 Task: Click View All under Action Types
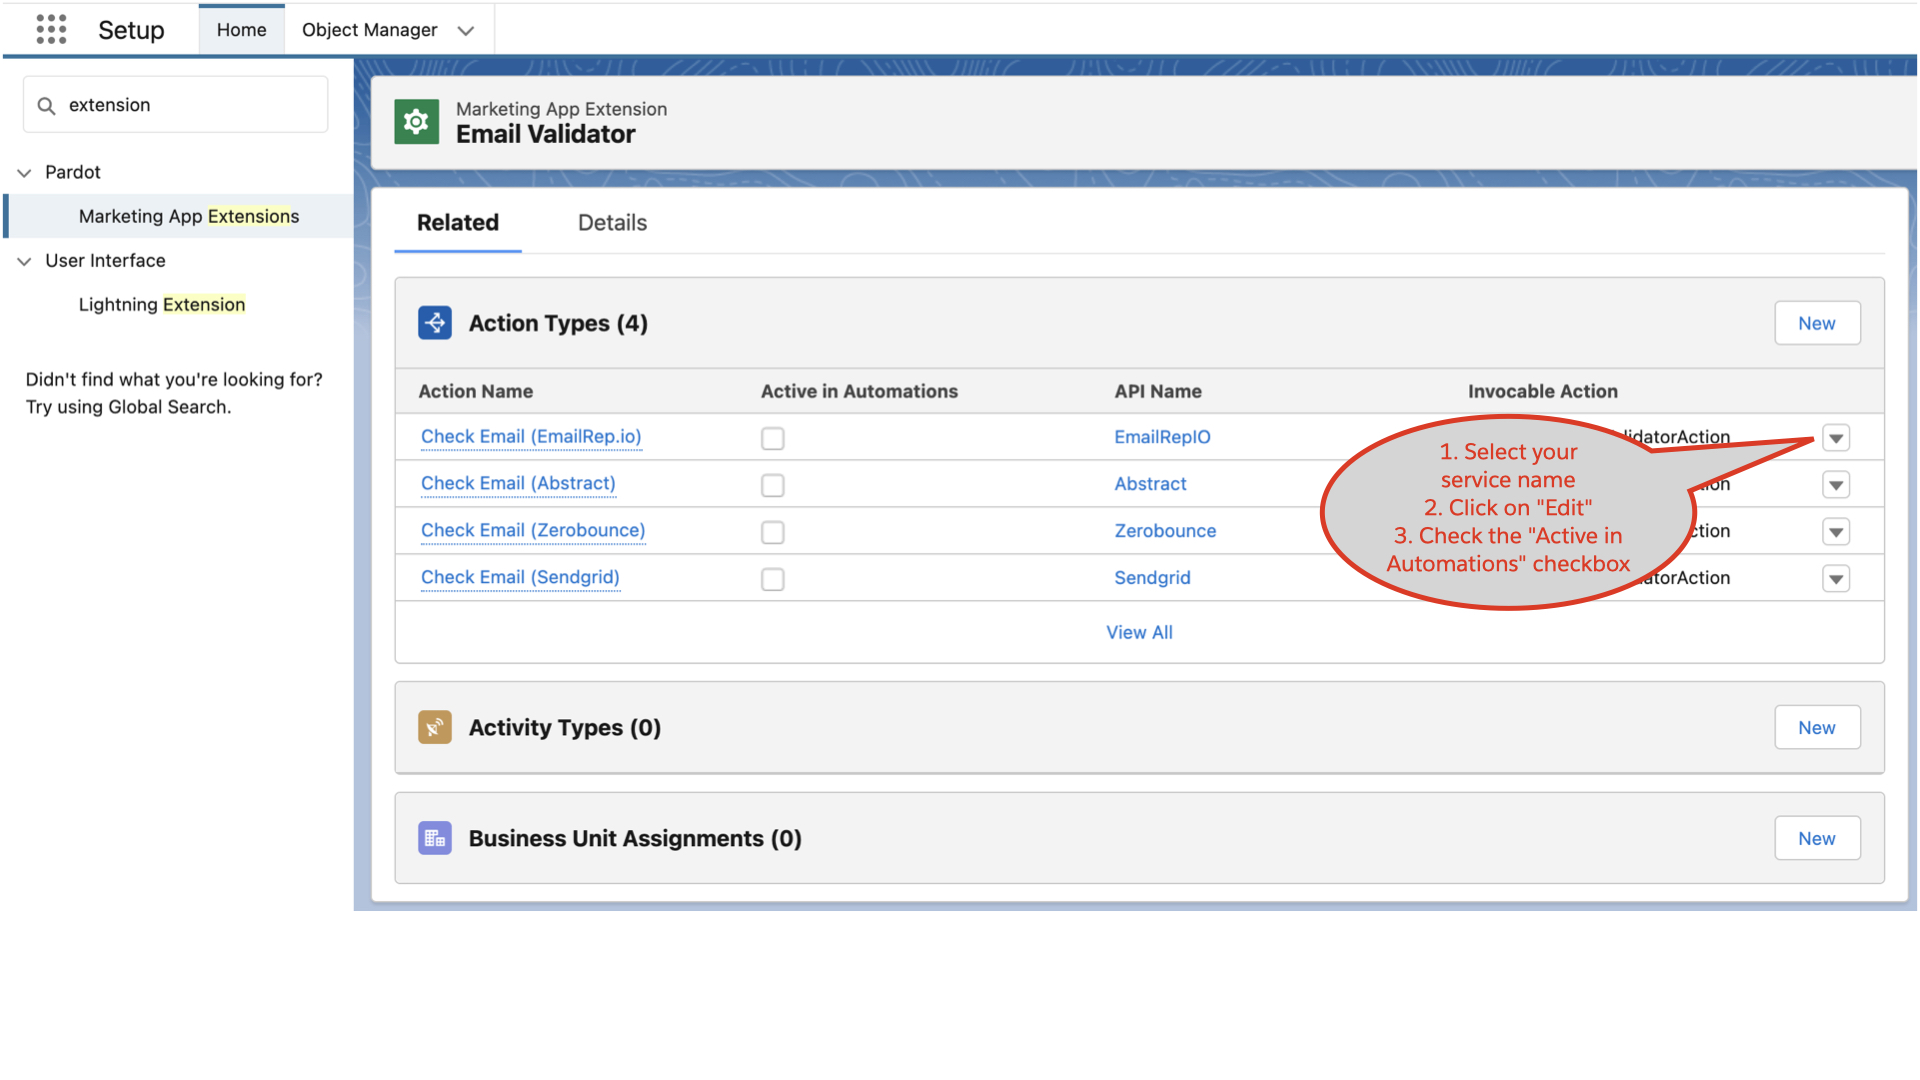point(1139,632)
